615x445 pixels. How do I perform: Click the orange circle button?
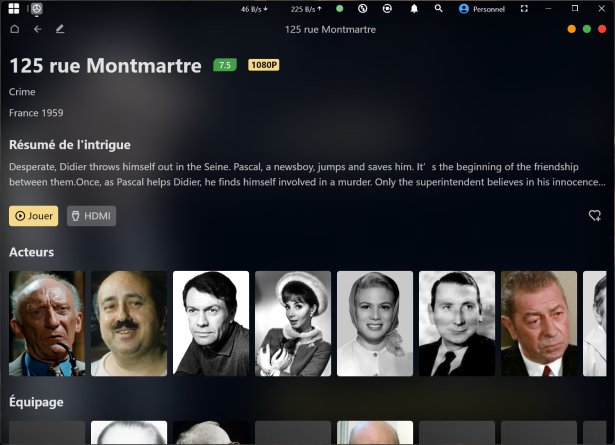(x=571, y=29)
